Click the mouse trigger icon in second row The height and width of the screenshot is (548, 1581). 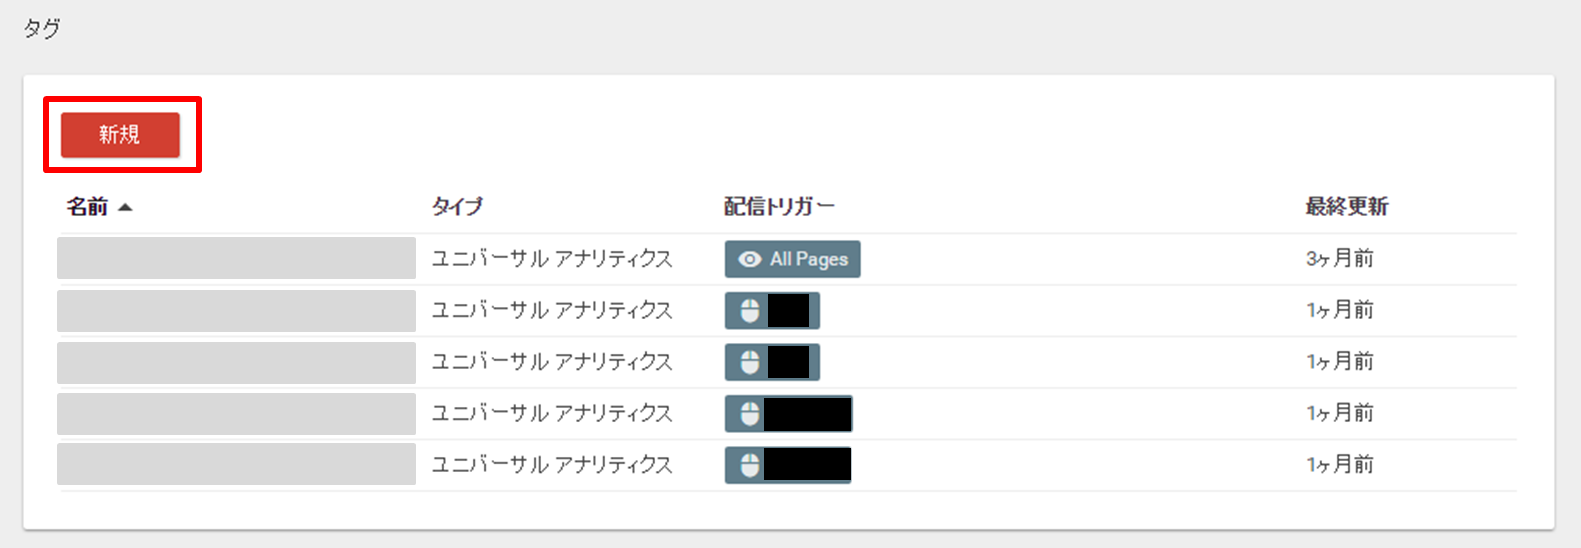[749, 311]
